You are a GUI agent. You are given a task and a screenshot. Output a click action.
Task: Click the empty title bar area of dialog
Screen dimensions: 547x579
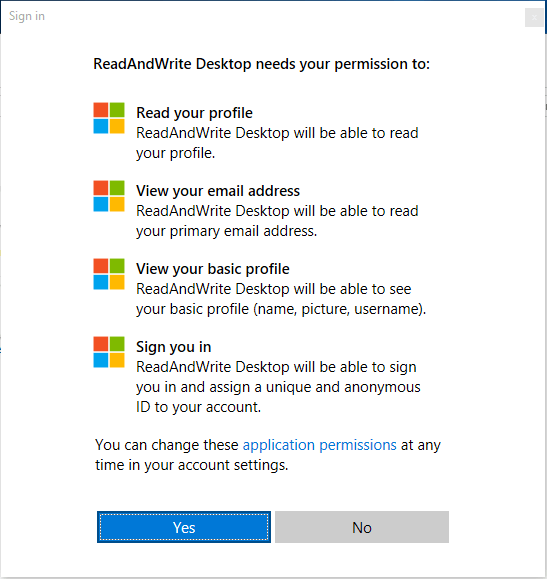point(284,17)
